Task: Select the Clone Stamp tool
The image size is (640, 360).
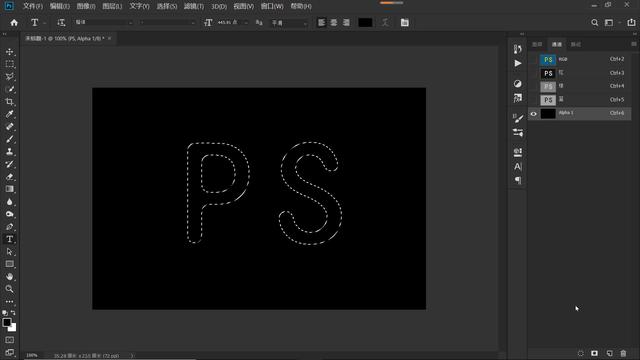Action: [9, 152]
